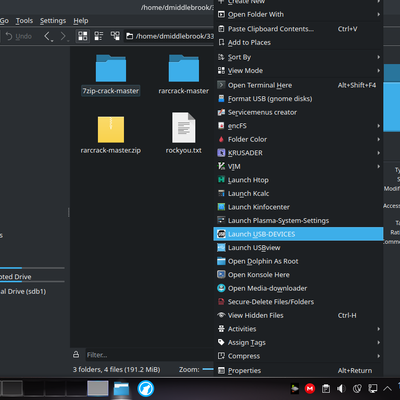Click the Launch Kinfocenter icon
400x400 pixels.
click(x=221, y=207)
